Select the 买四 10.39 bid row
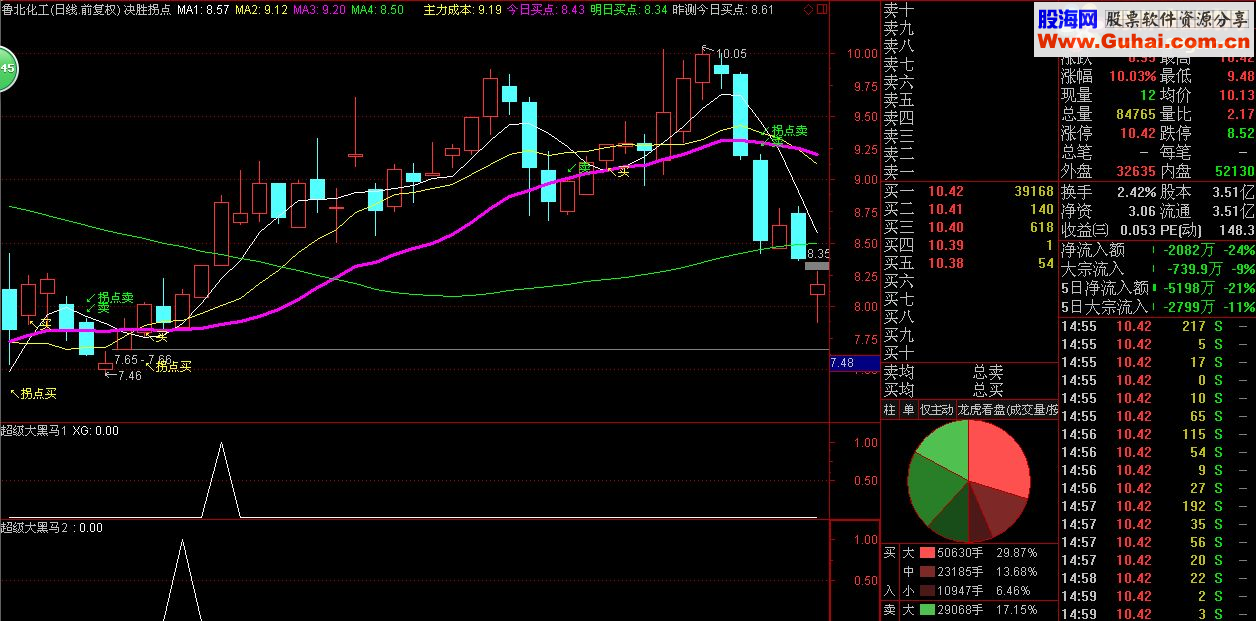The image size is (1256, 621). [969, 245]
